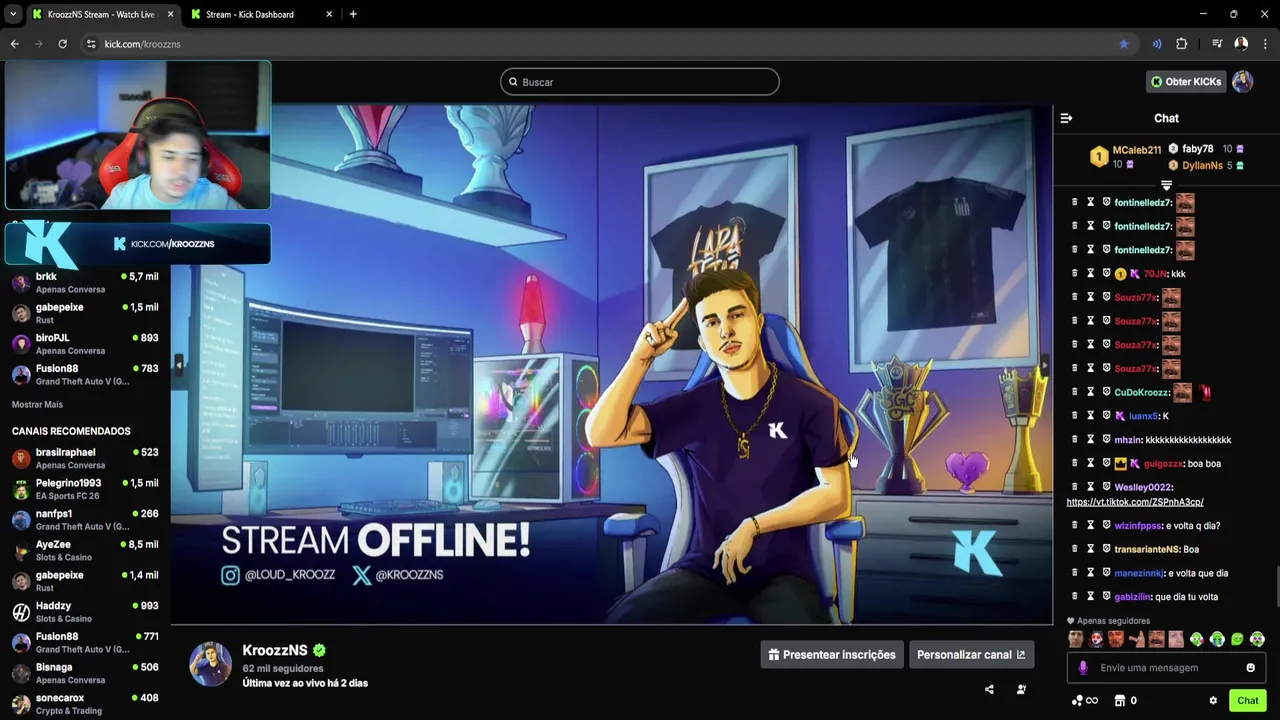Open brasilraphael recommended channel
The image size is (1280, 720).
tap(85, 458)
